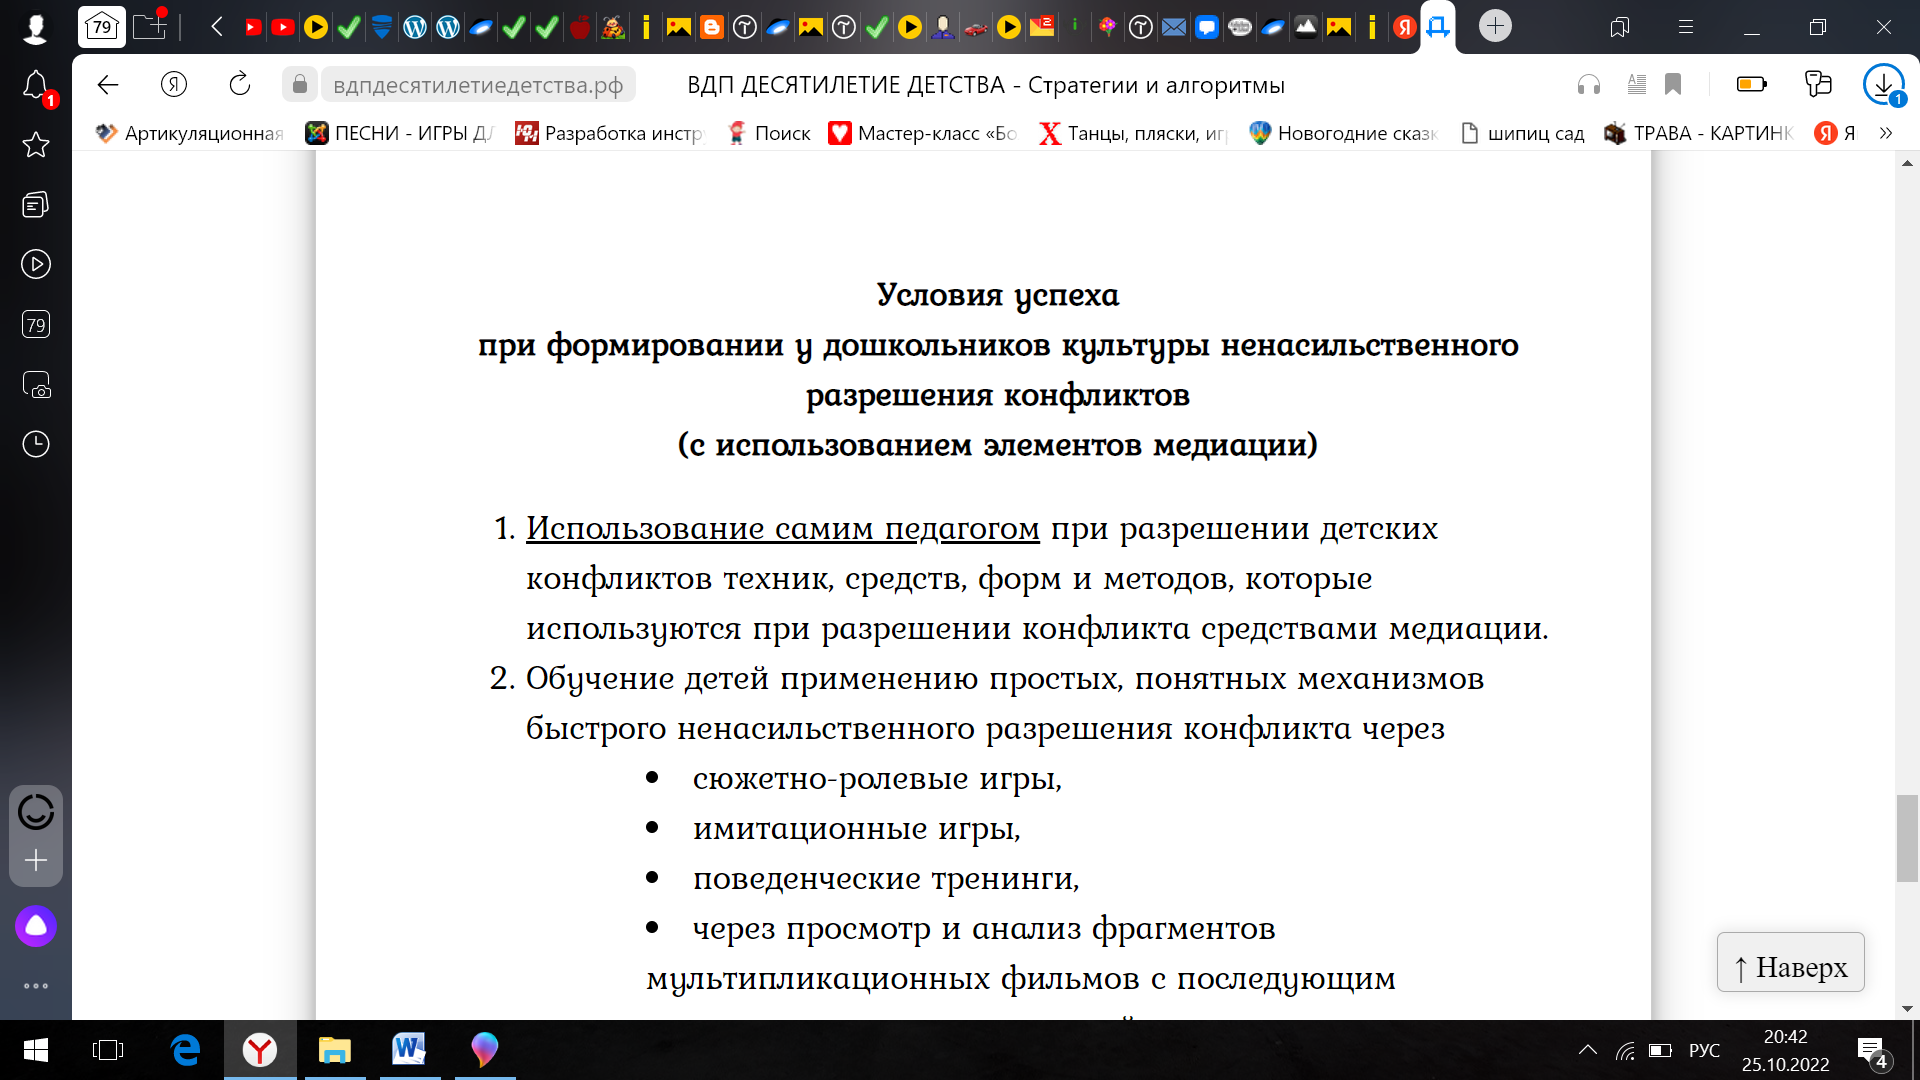Image resolution: width=1920 pixels, height=1080 pixels.
Task: Show hidden system tray icons
Action: [1588, 1050]
